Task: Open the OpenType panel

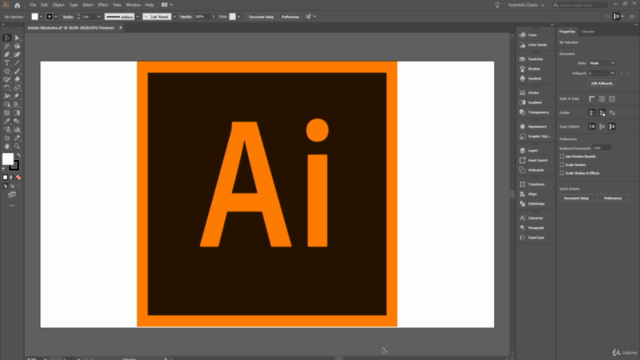Action: pyautogui.click(x=535, y=238)
